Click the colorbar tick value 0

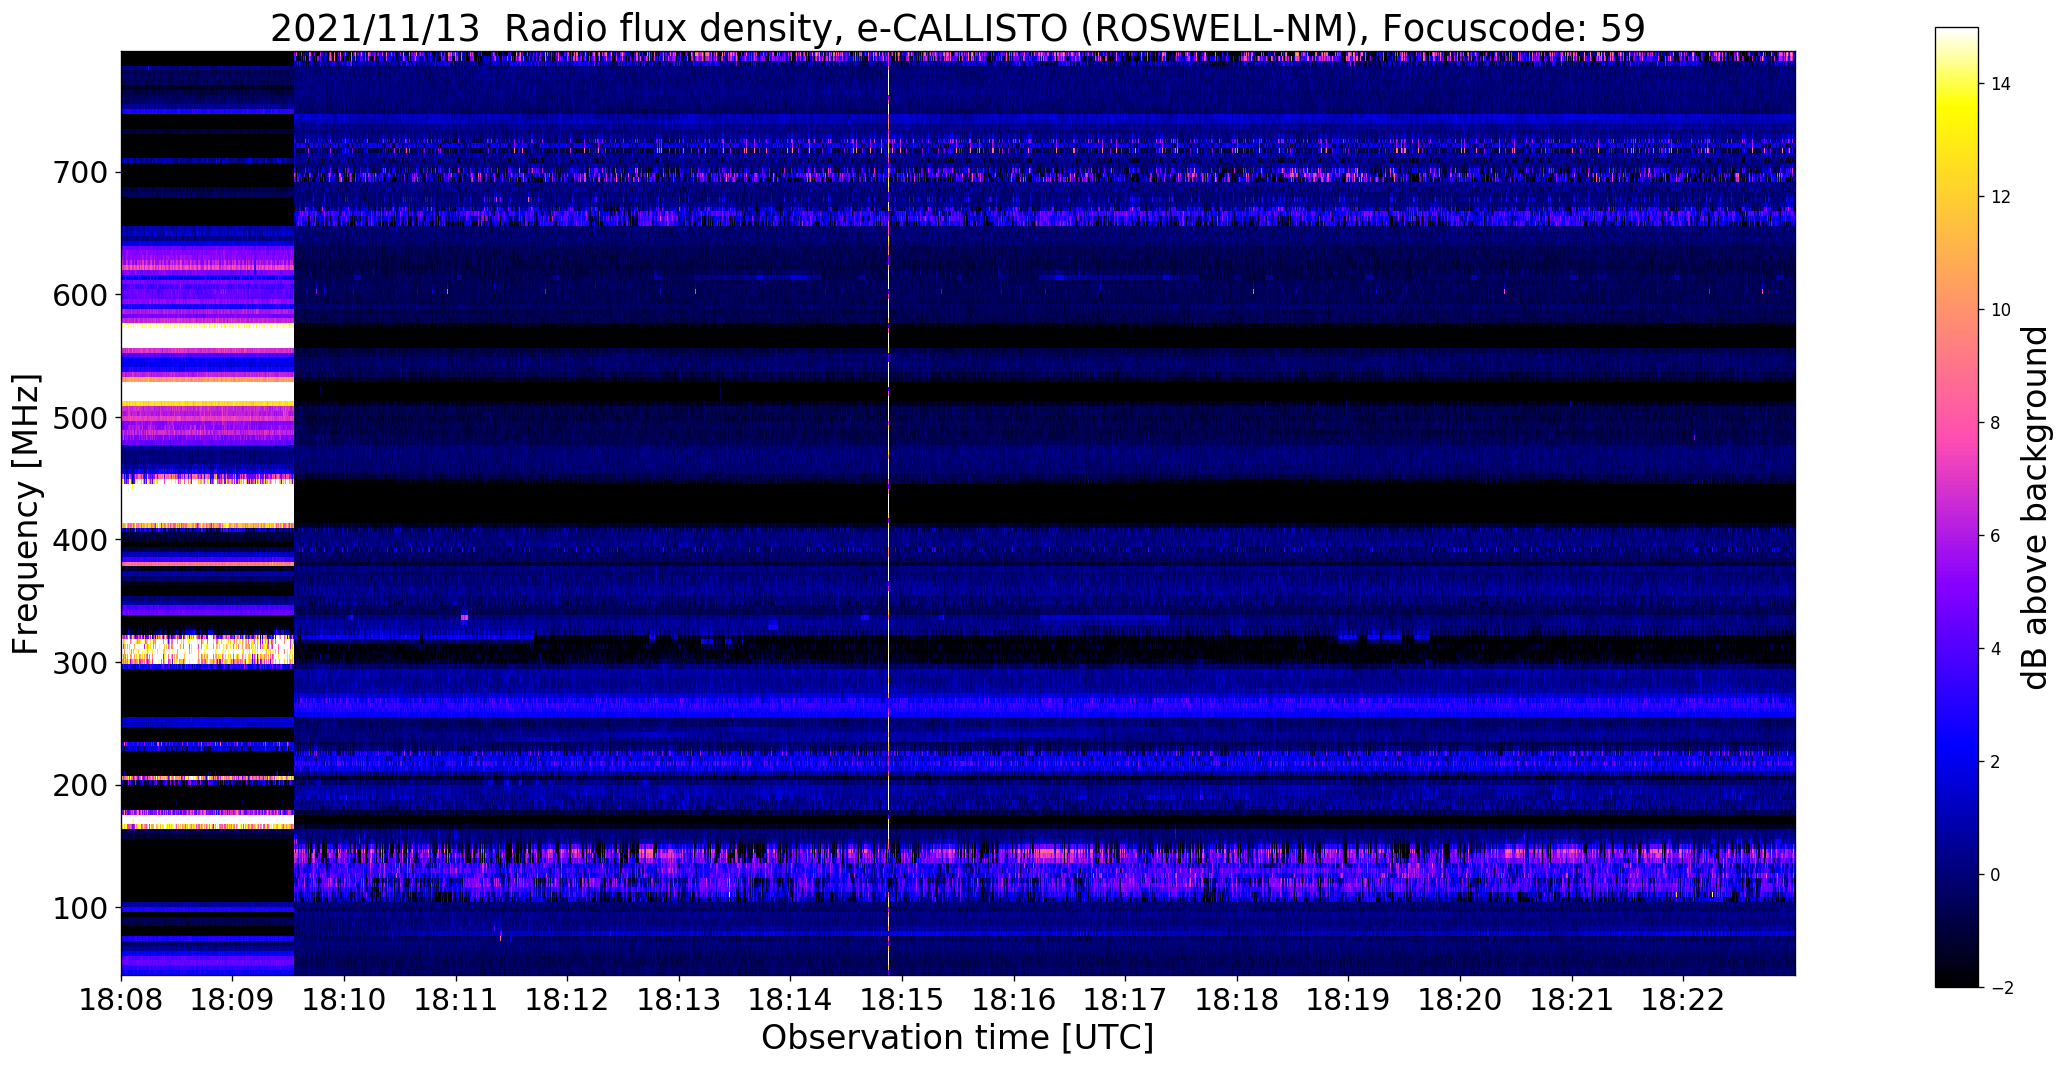point(1996,875)
